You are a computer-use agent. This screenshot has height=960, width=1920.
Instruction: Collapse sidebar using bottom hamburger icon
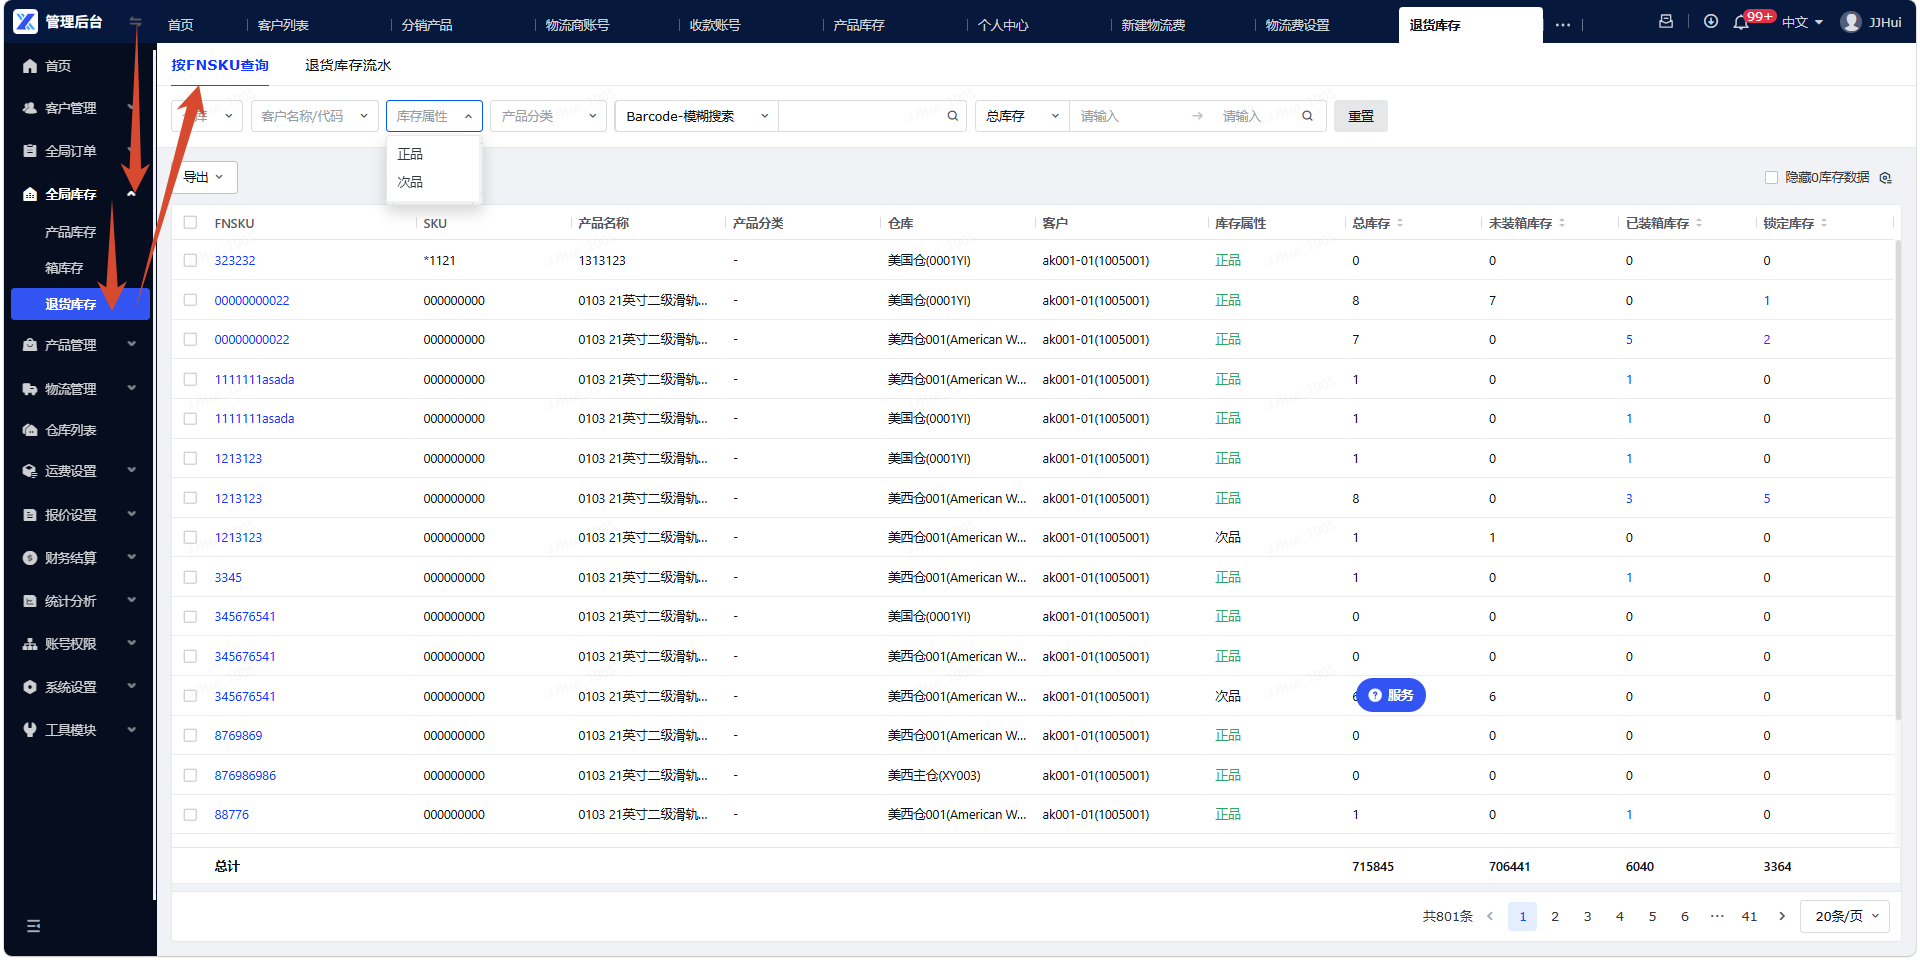pyautogui.click(x=33, y=926)
